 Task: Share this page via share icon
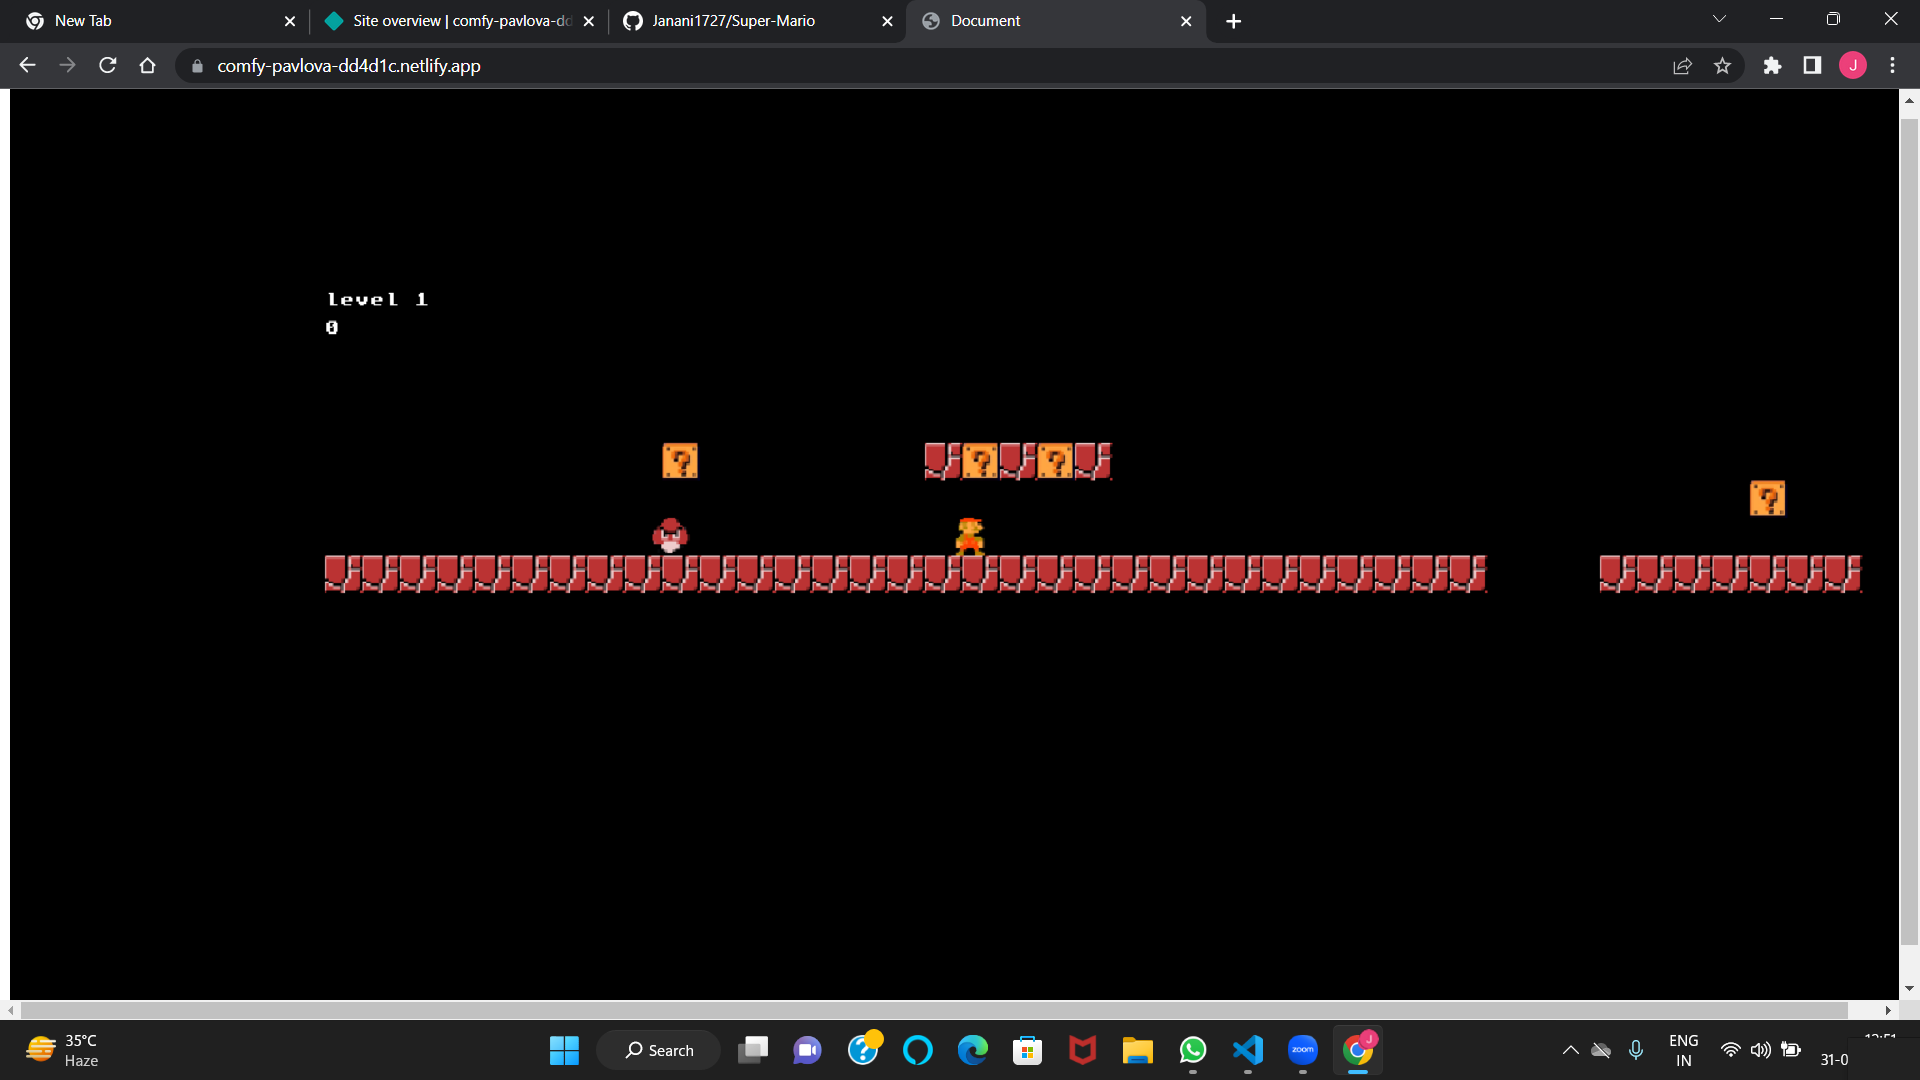tap(1682, 65)
